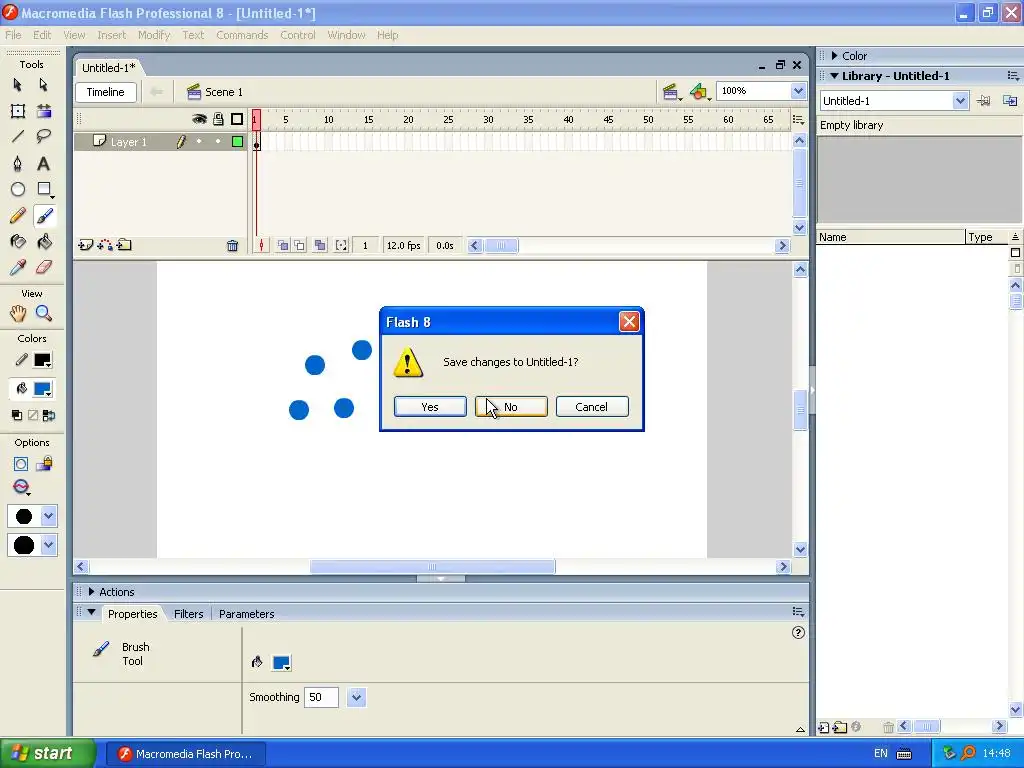The width and height of the screenshot is (1024, 768).
Task: Click Macromedia Flash taskbar button
Action: coord(186,754)
